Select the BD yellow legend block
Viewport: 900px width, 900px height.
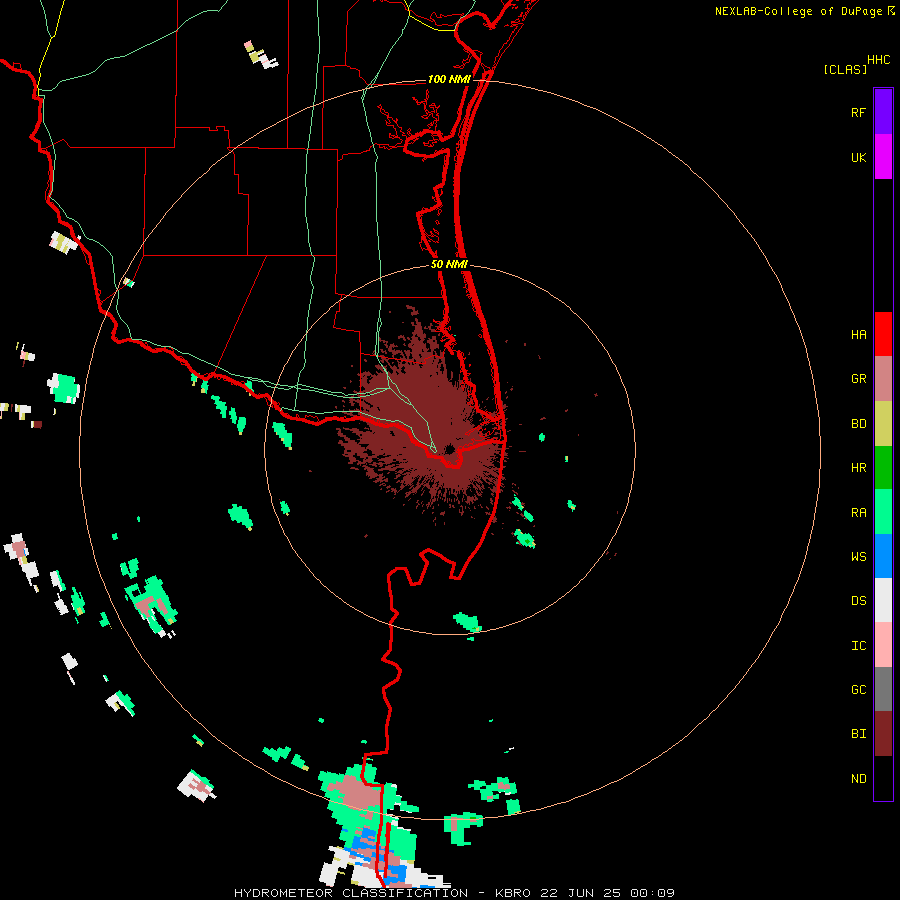(x=883, y=424)
